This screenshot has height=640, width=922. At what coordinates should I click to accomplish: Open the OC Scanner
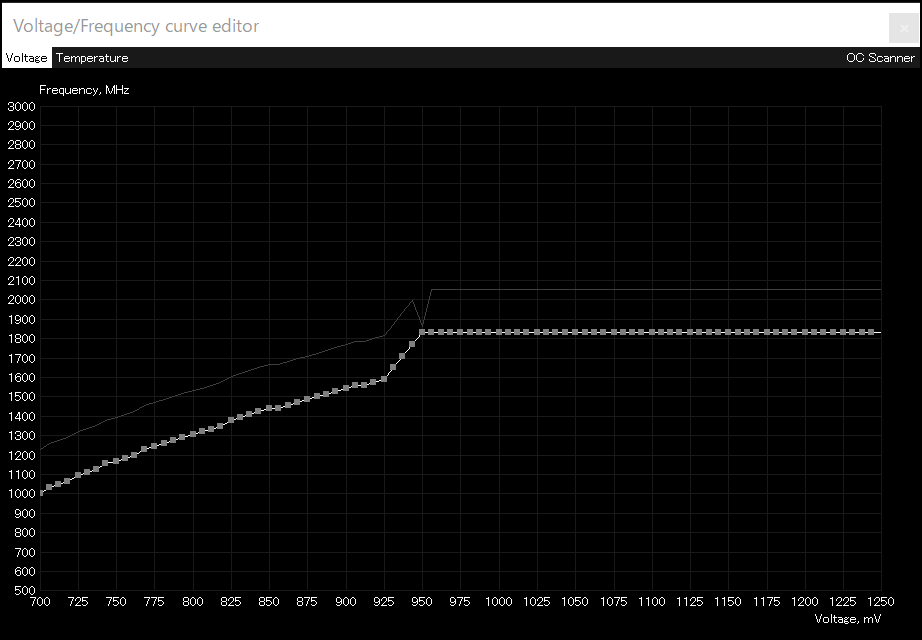click(880, 58)
